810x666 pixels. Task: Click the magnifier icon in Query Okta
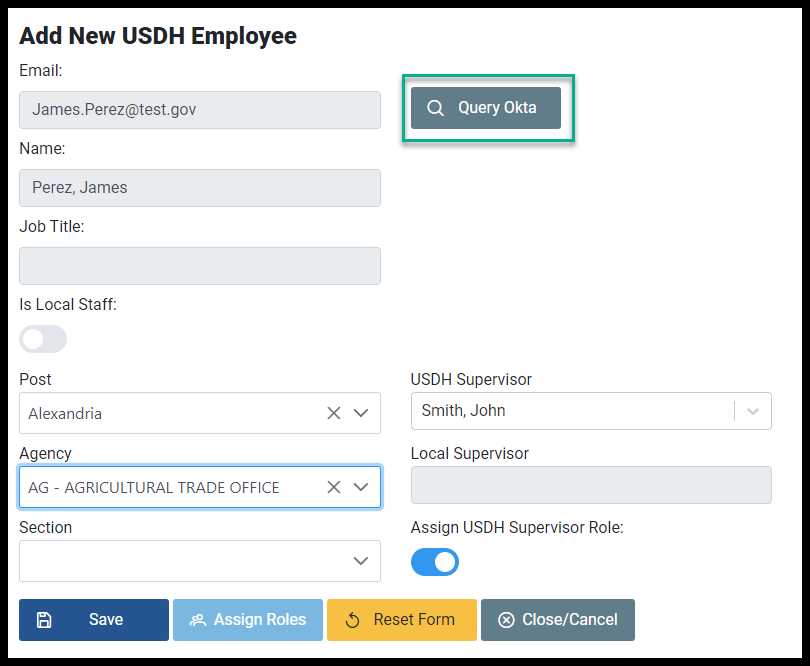[435, 108]
